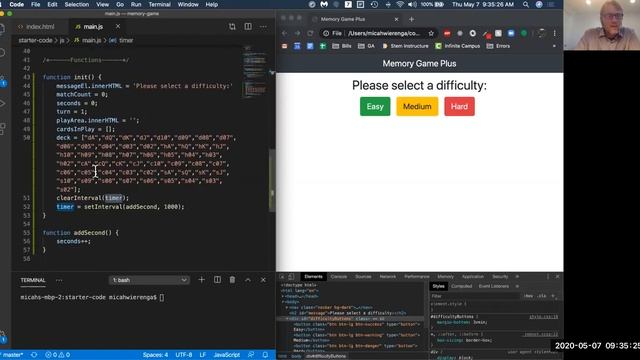
Task: Click the Easy difficulty button
Action: 375,107
